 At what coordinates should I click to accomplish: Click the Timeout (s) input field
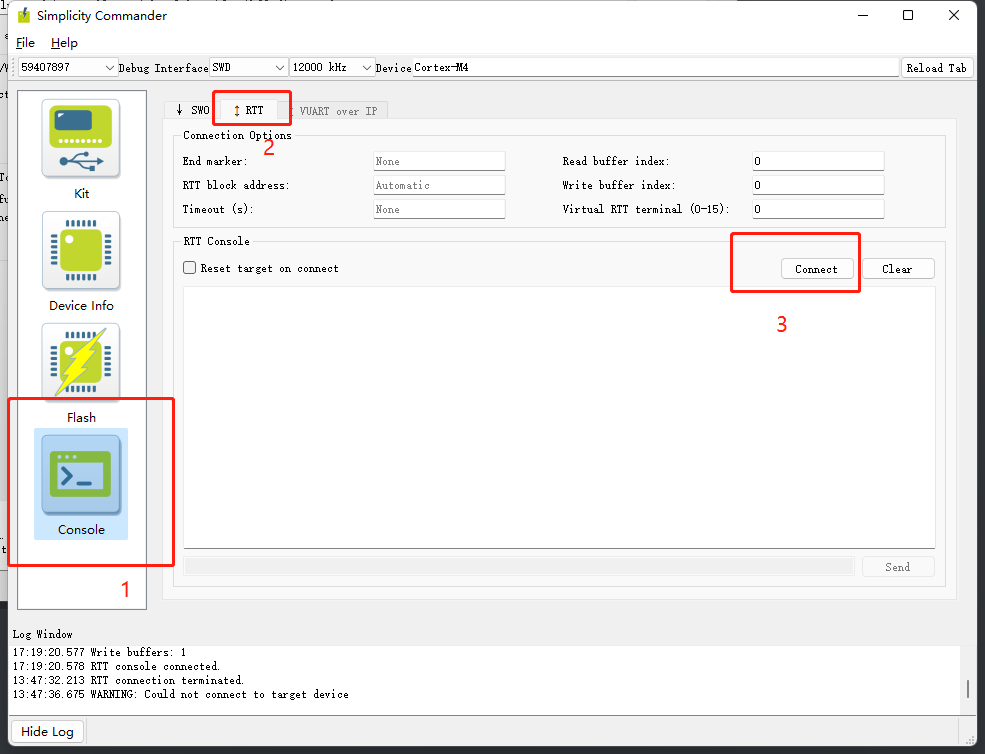[439, 209]
